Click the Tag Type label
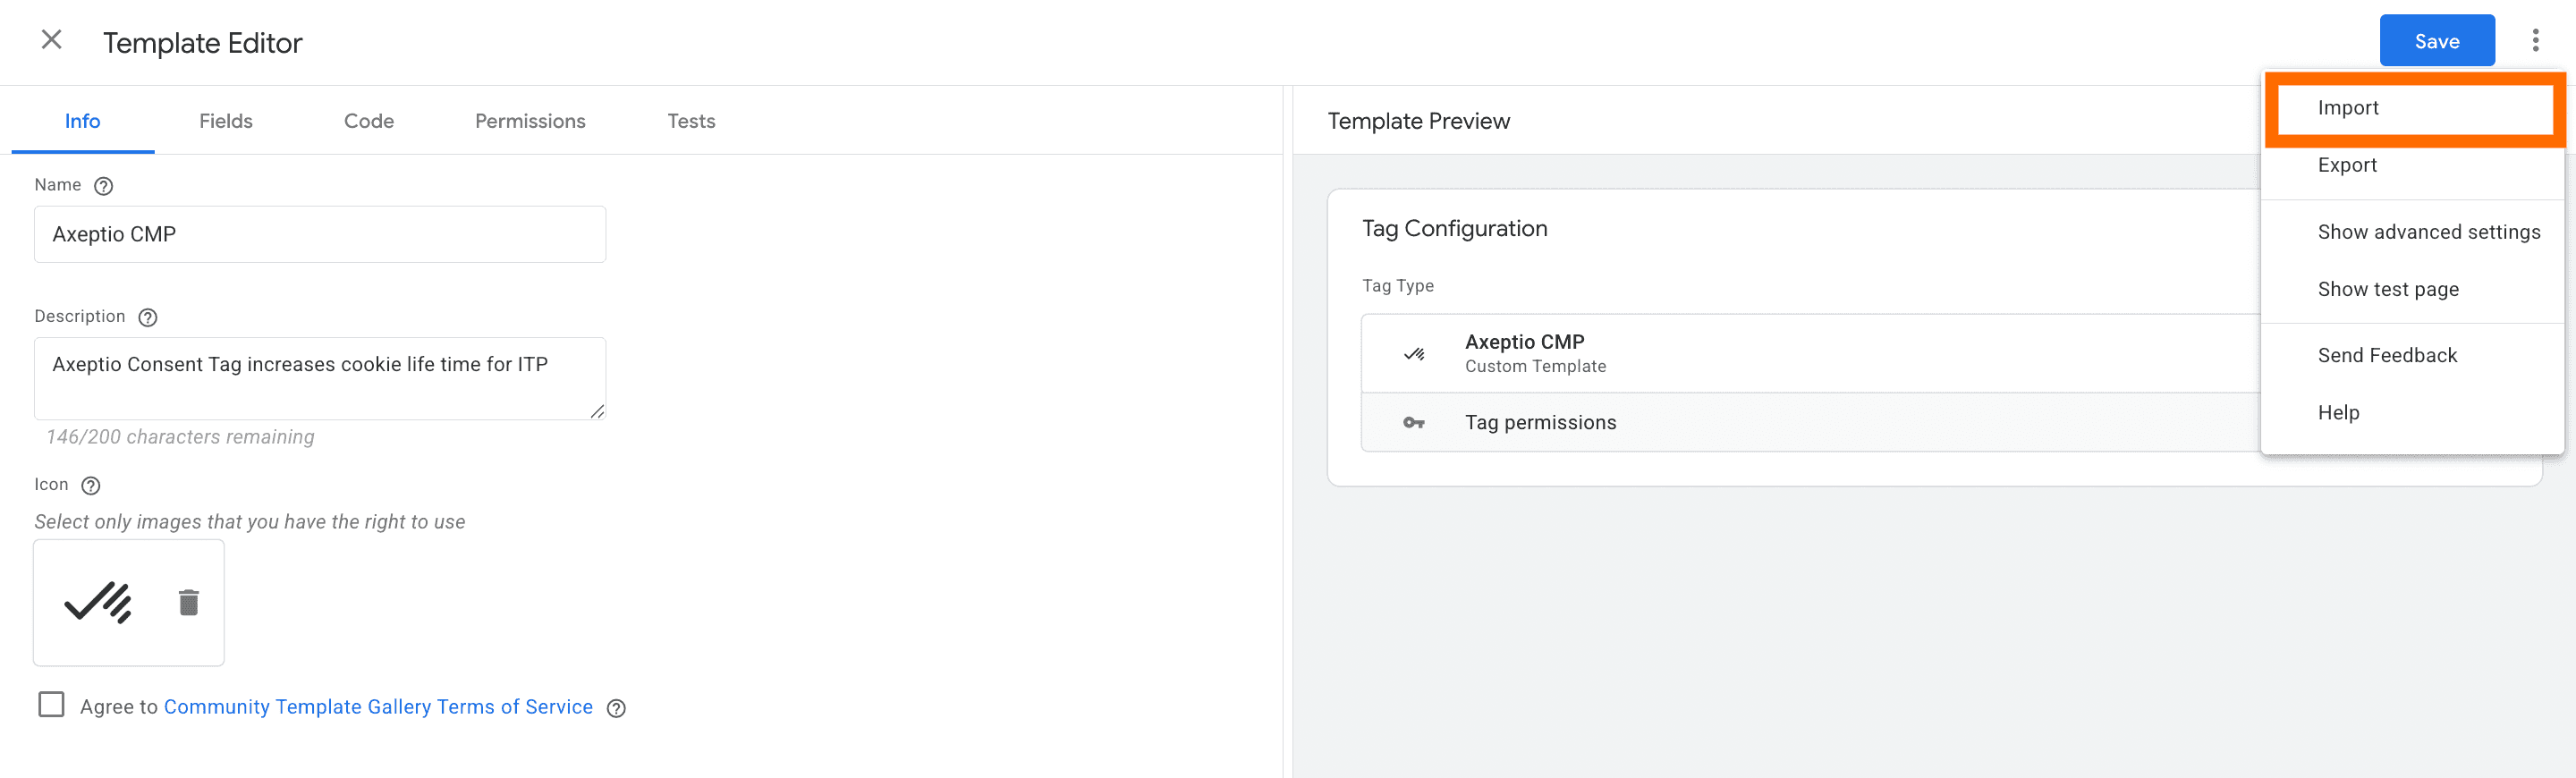The height and width of the screenshot is (778, 2576). click(1397, 286)
